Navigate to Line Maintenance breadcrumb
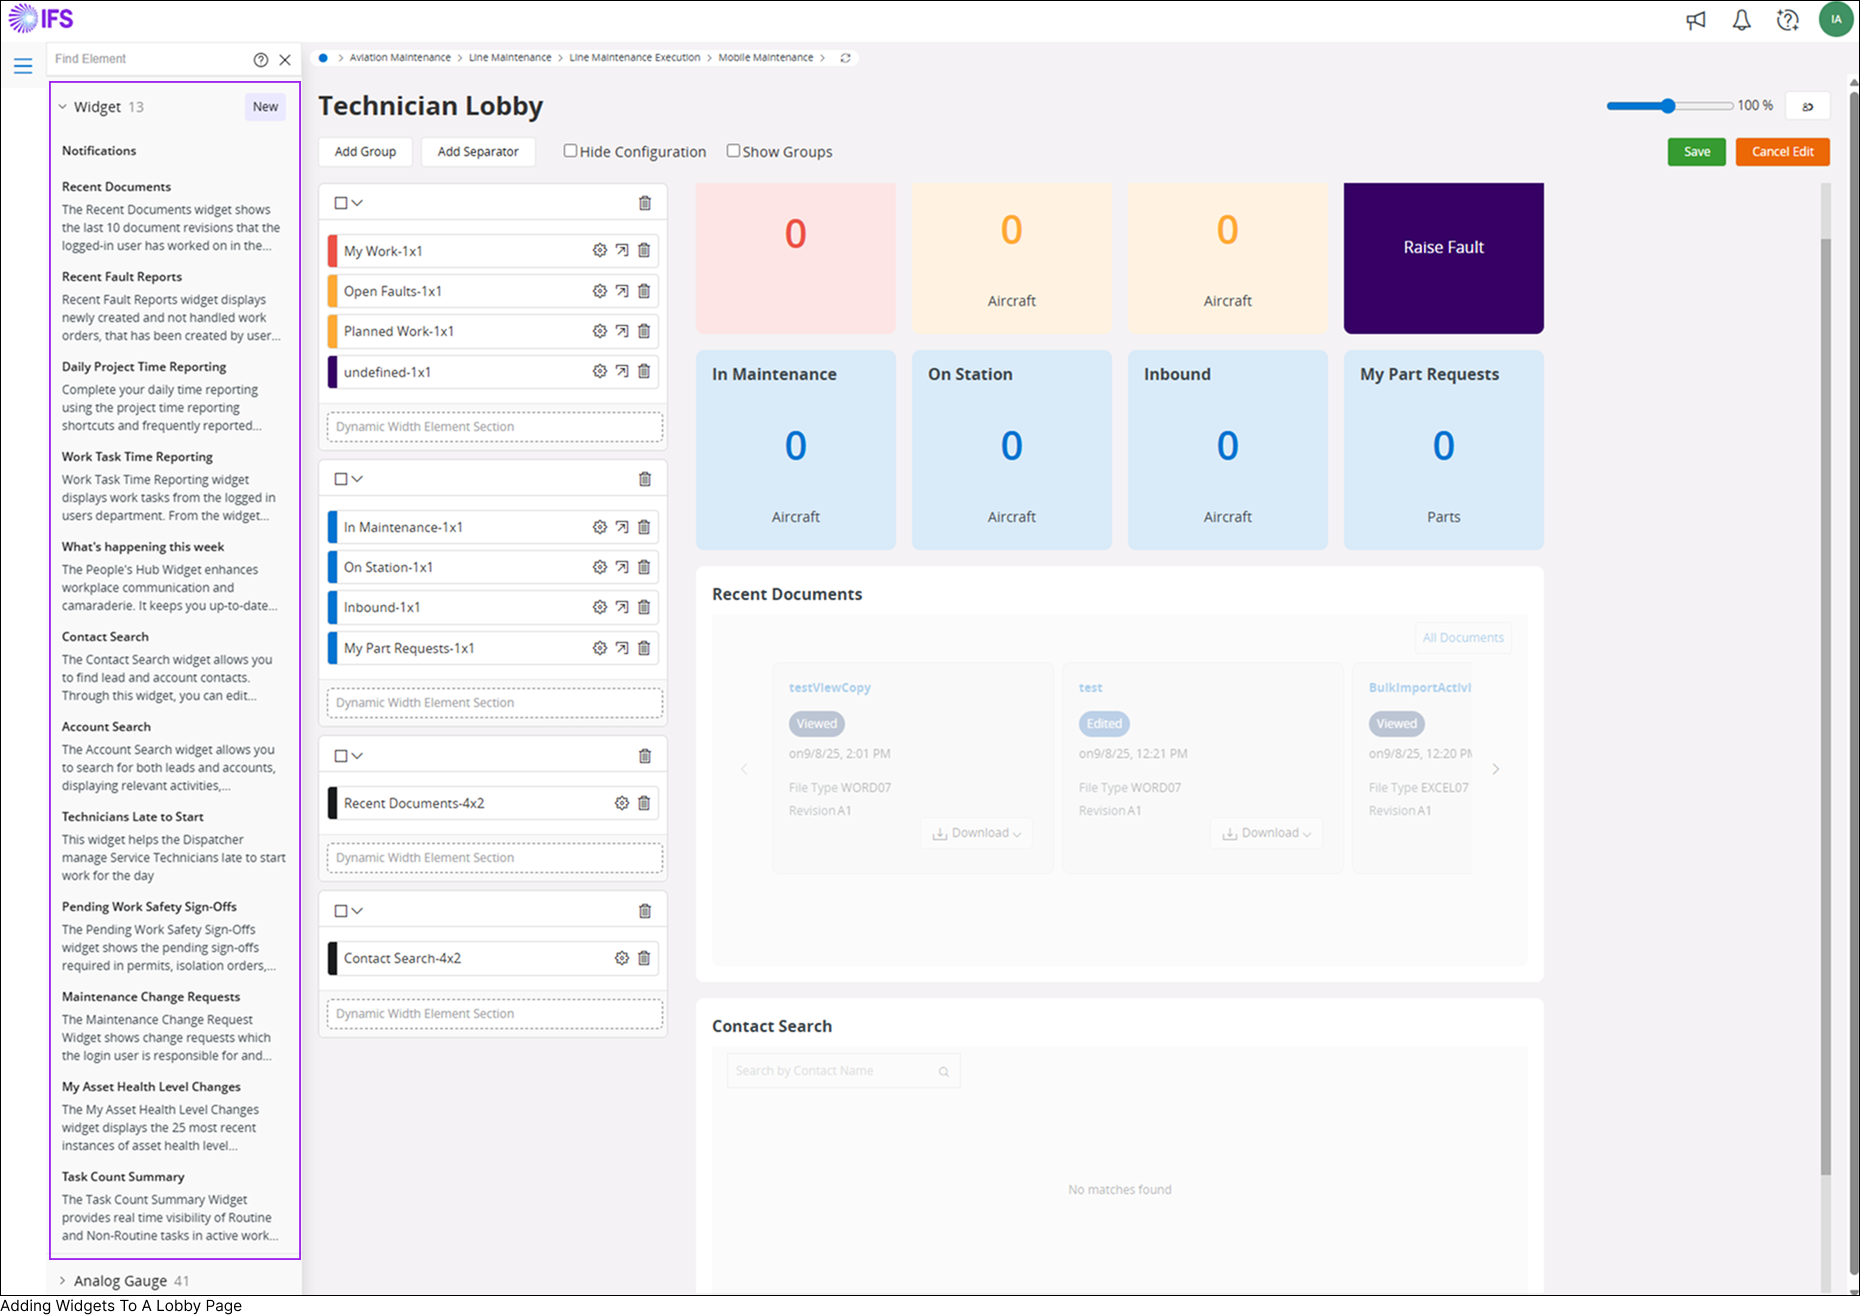Image resolution: width=1860 pixels, height=1315 pixels. tap(510, 58)
